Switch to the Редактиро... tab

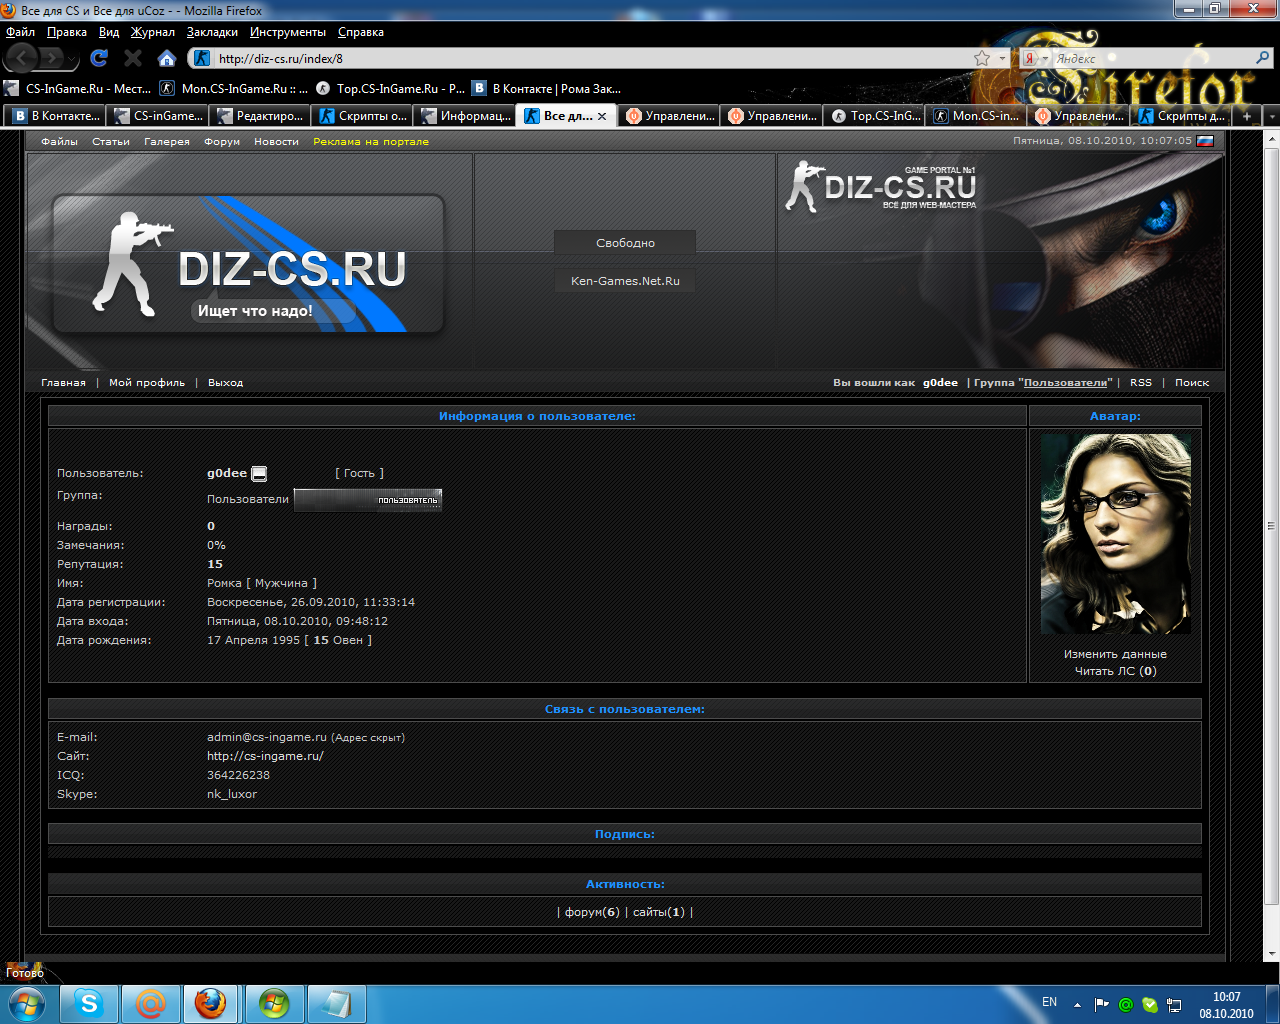[x=259, y=116]
